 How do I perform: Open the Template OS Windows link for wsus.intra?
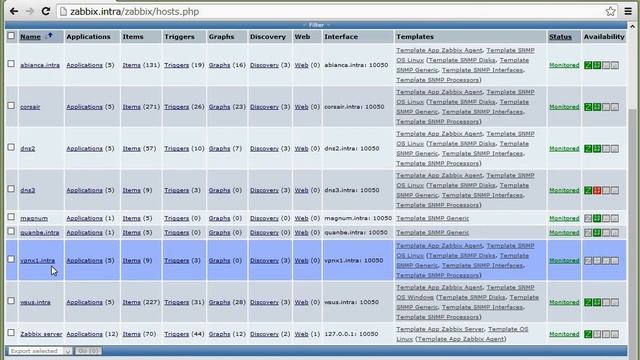tap(415, 297)
